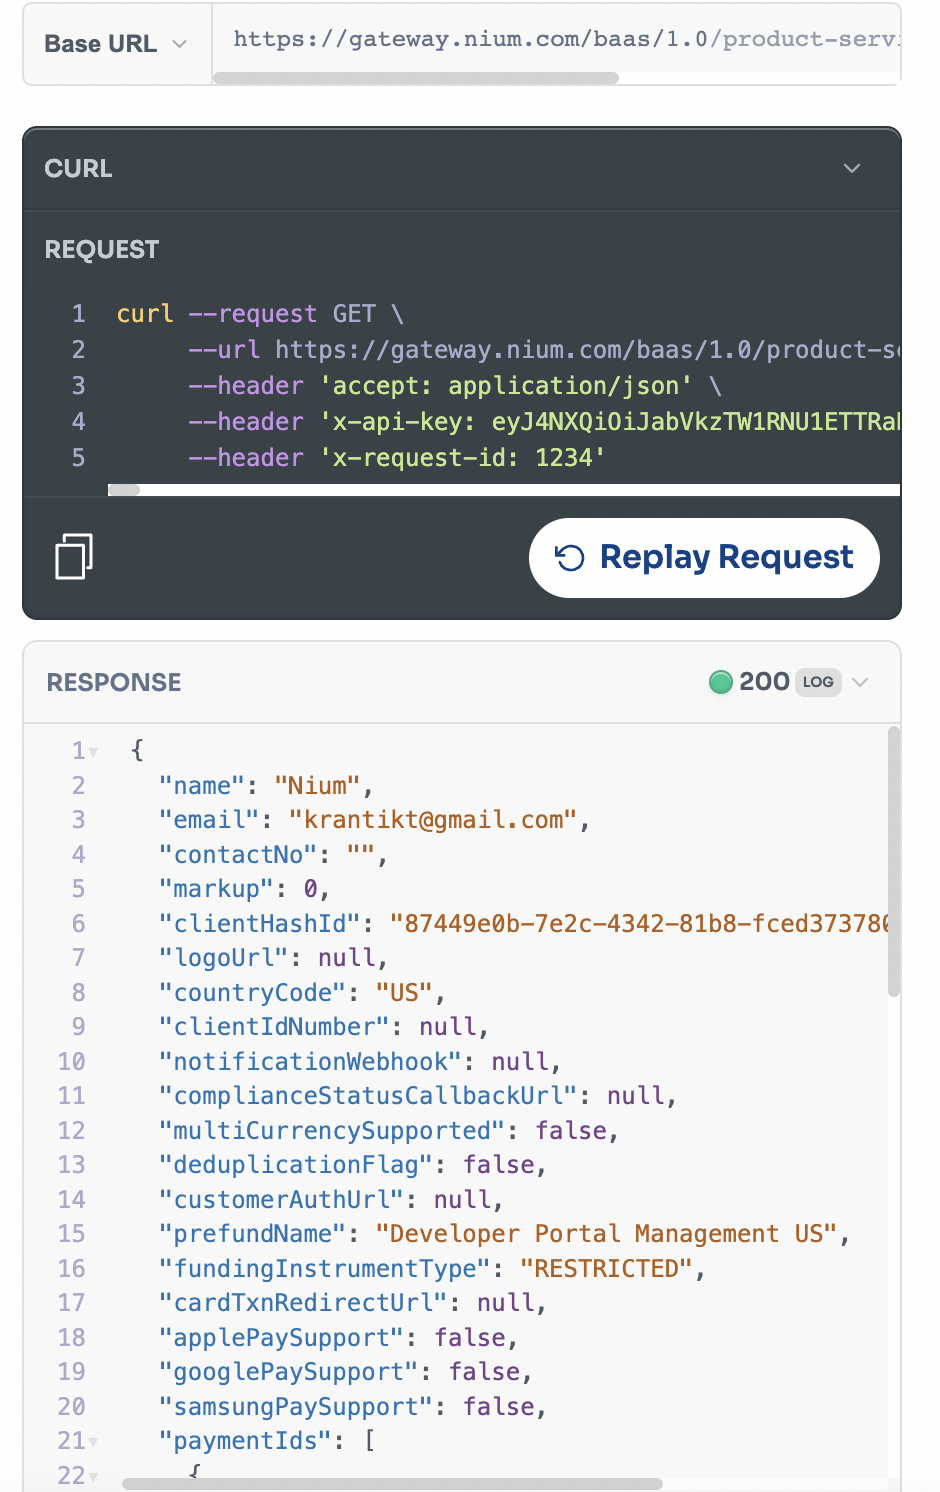Viewport: 940px width, 1492px height.
Task: Click the "logoUrl": null line
Action: tap(273, 958)
